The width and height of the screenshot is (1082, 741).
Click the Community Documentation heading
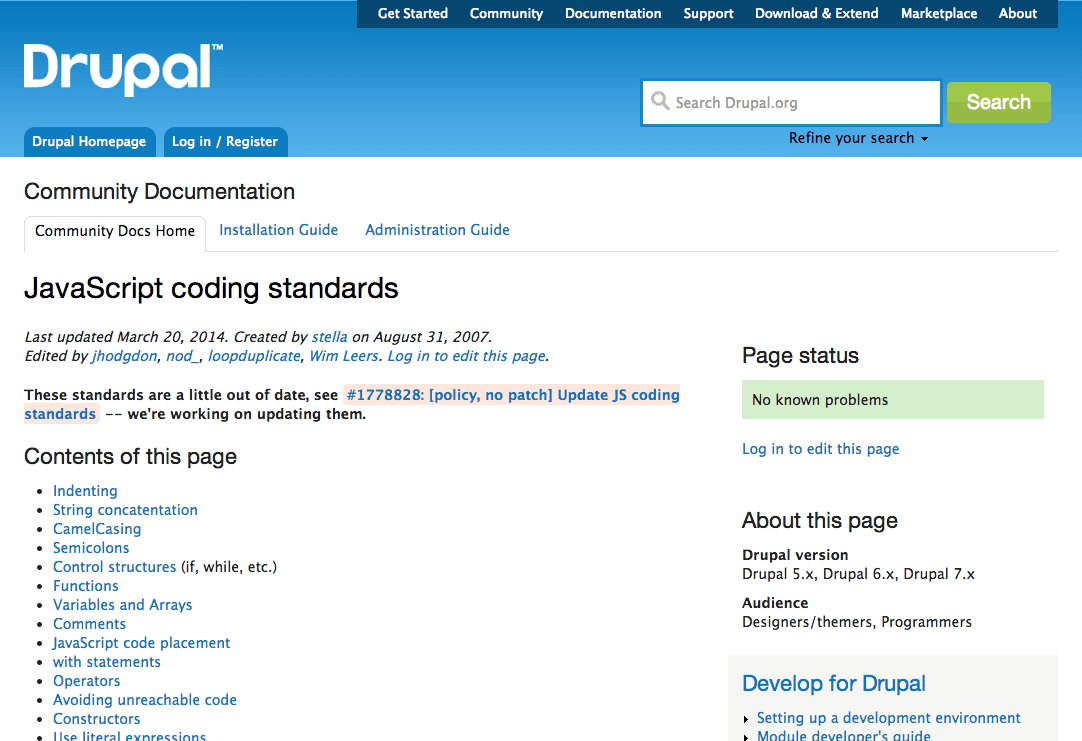click(159, 191)
